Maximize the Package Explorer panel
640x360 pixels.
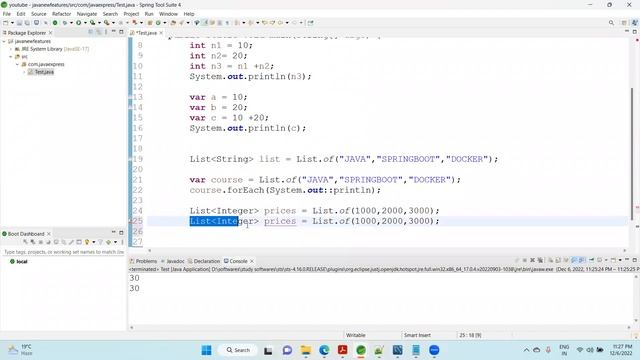tap(121, 31)
